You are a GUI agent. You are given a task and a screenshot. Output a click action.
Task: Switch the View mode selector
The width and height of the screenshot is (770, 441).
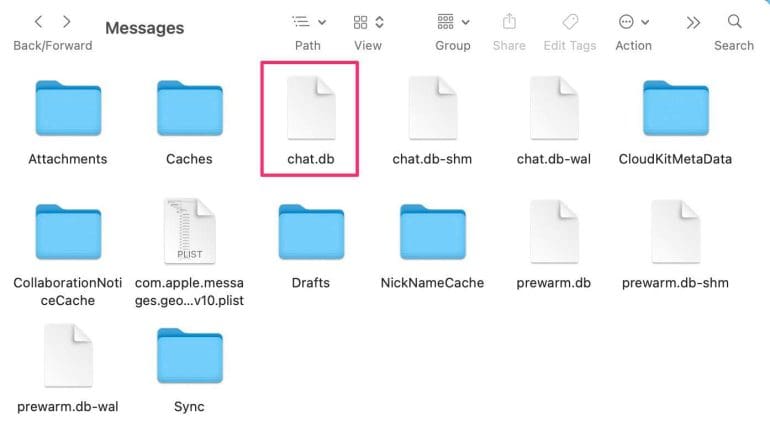pos(368,22)
